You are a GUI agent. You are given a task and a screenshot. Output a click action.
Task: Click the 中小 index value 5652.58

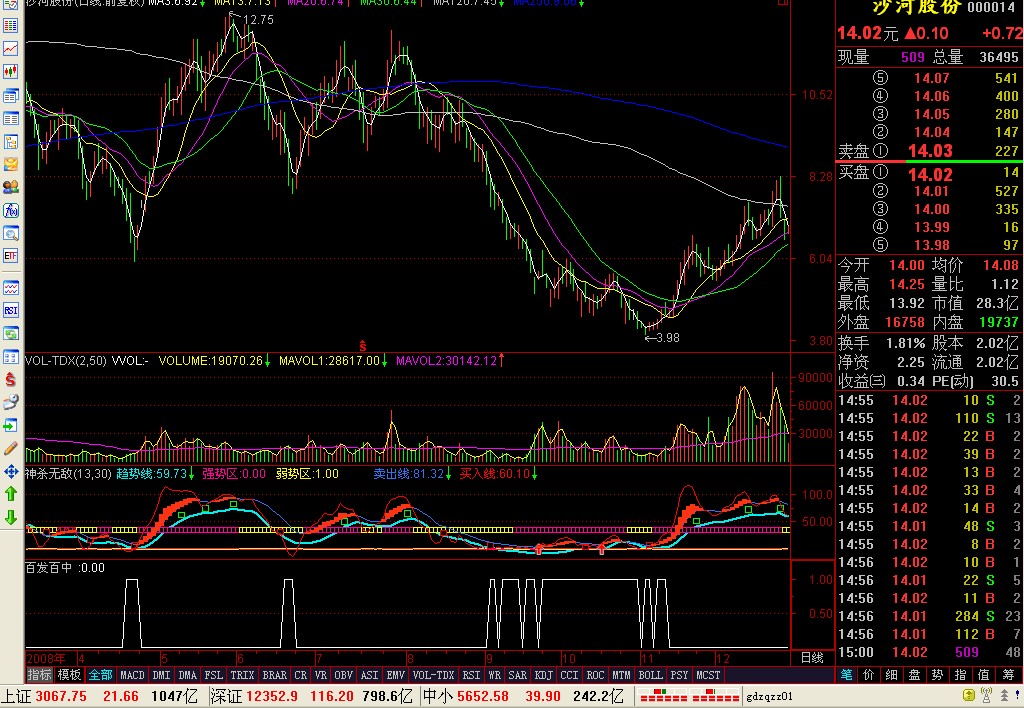tap(483, 696)
